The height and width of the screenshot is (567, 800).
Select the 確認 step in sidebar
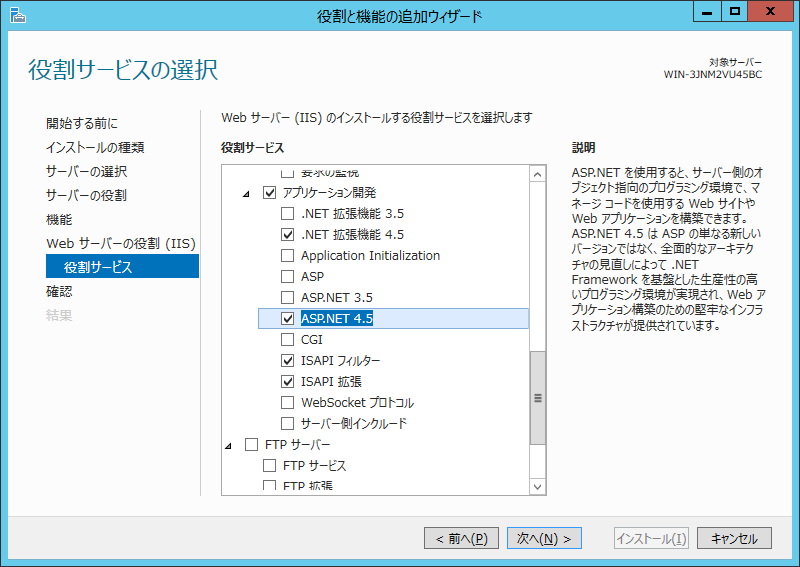point(59,291)
